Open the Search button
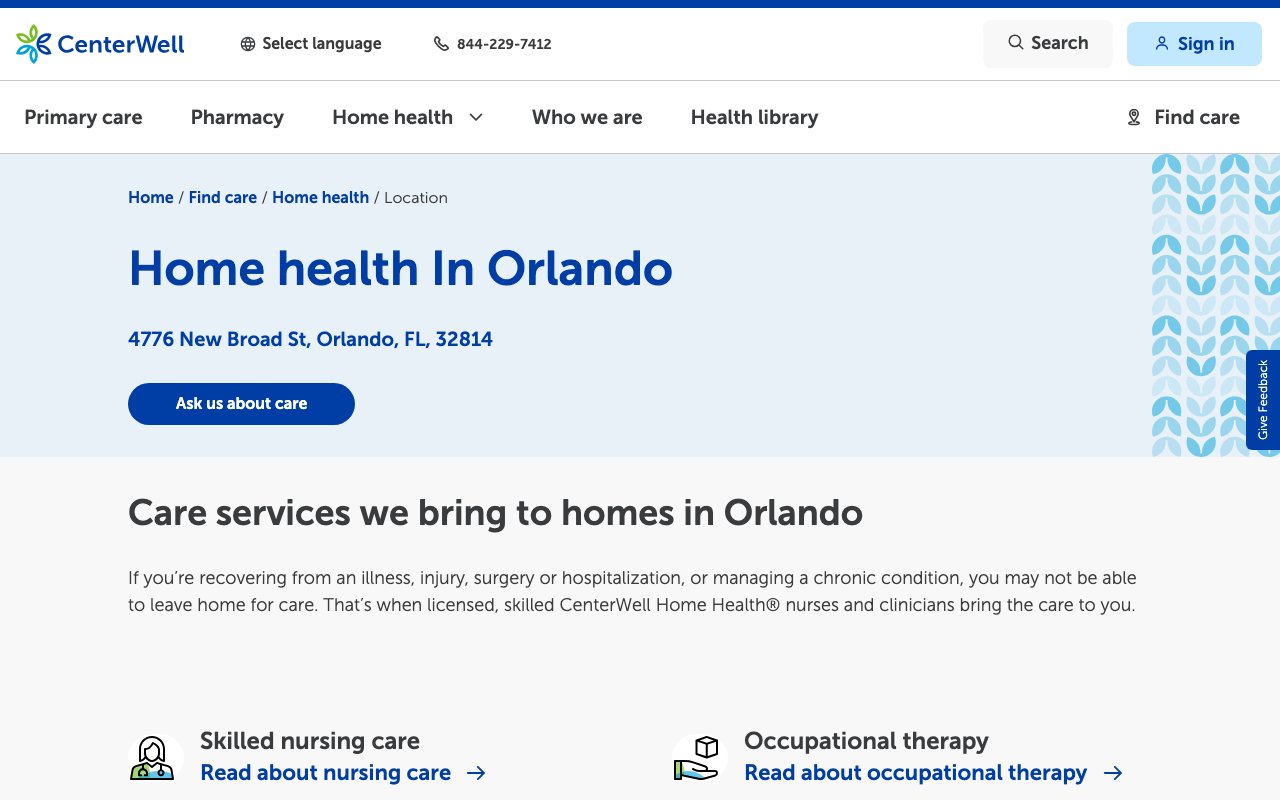 [1048, 44]
